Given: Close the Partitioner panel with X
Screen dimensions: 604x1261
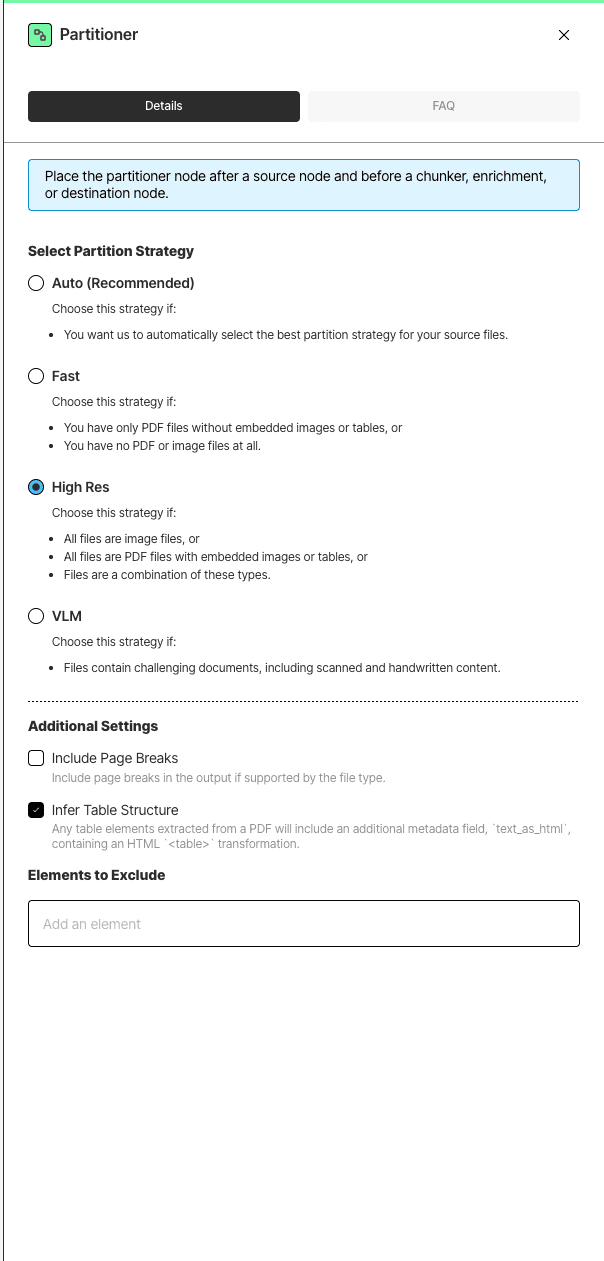Looking at the screenshot, I should (x=564, y=35).
